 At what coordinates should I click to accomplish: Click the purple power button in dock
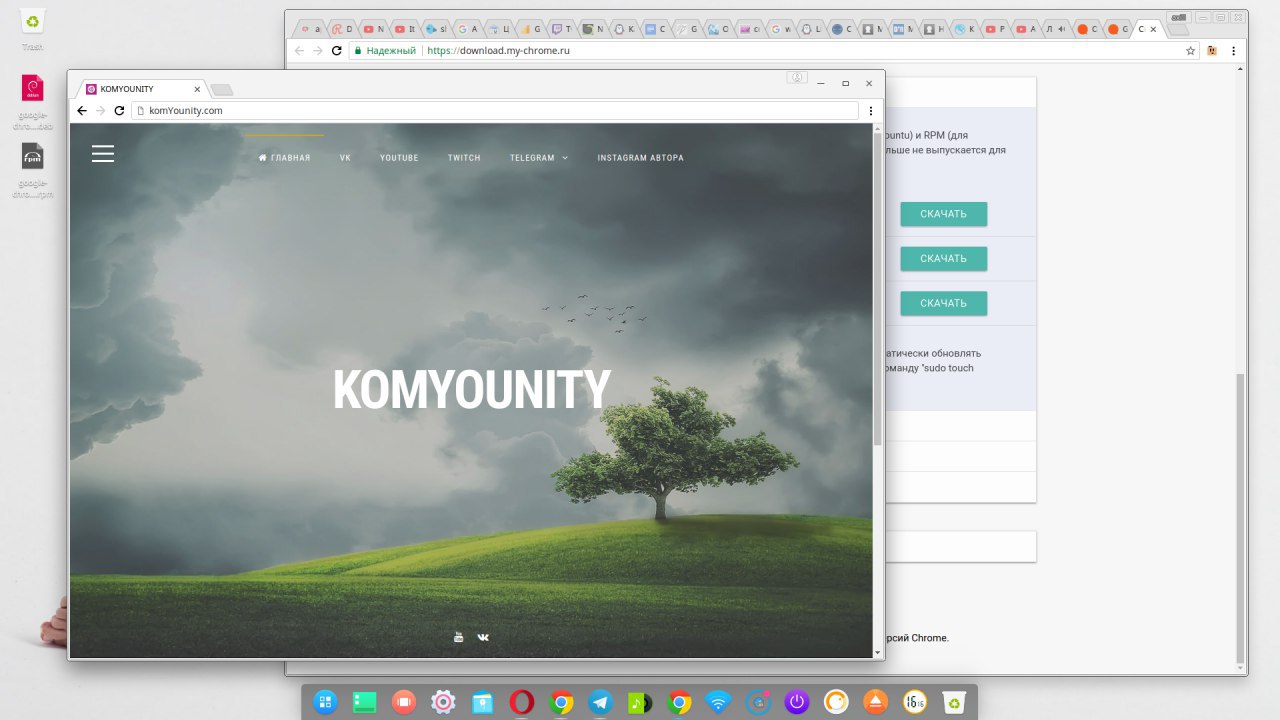(x=796, y=702)
